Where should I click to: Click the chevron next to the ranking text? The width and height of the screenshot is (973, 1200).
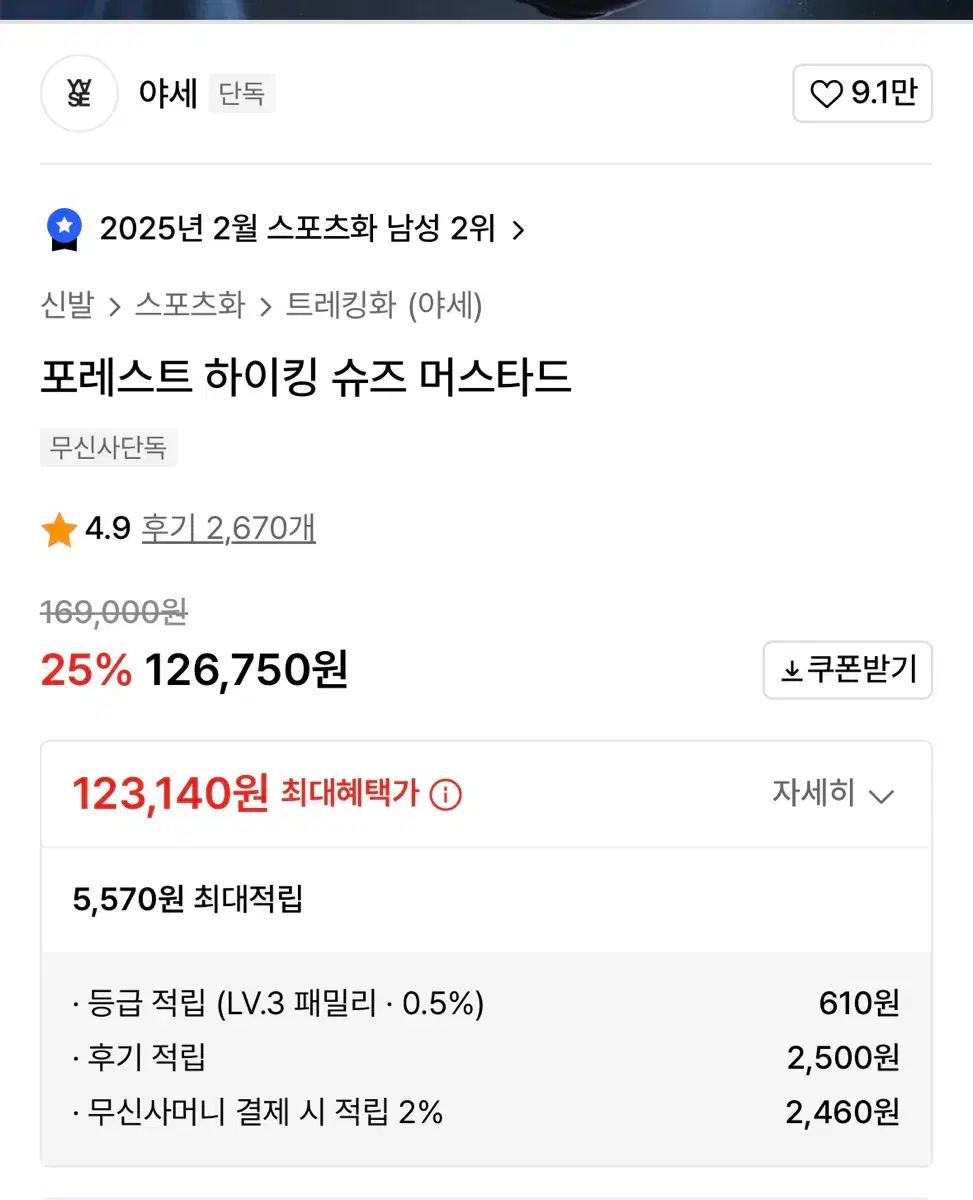coord(518,231)
